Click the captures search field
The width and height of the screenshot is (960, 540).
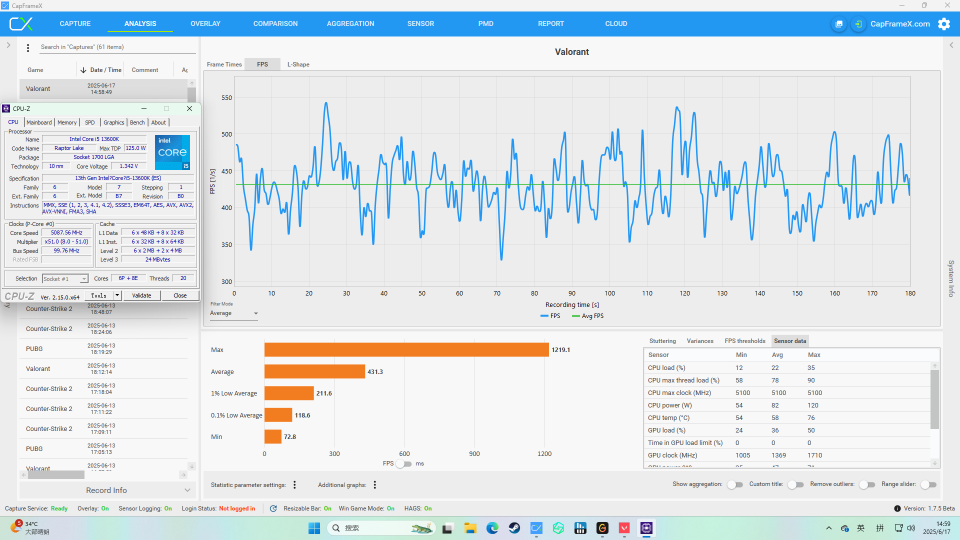click(116, 47)
